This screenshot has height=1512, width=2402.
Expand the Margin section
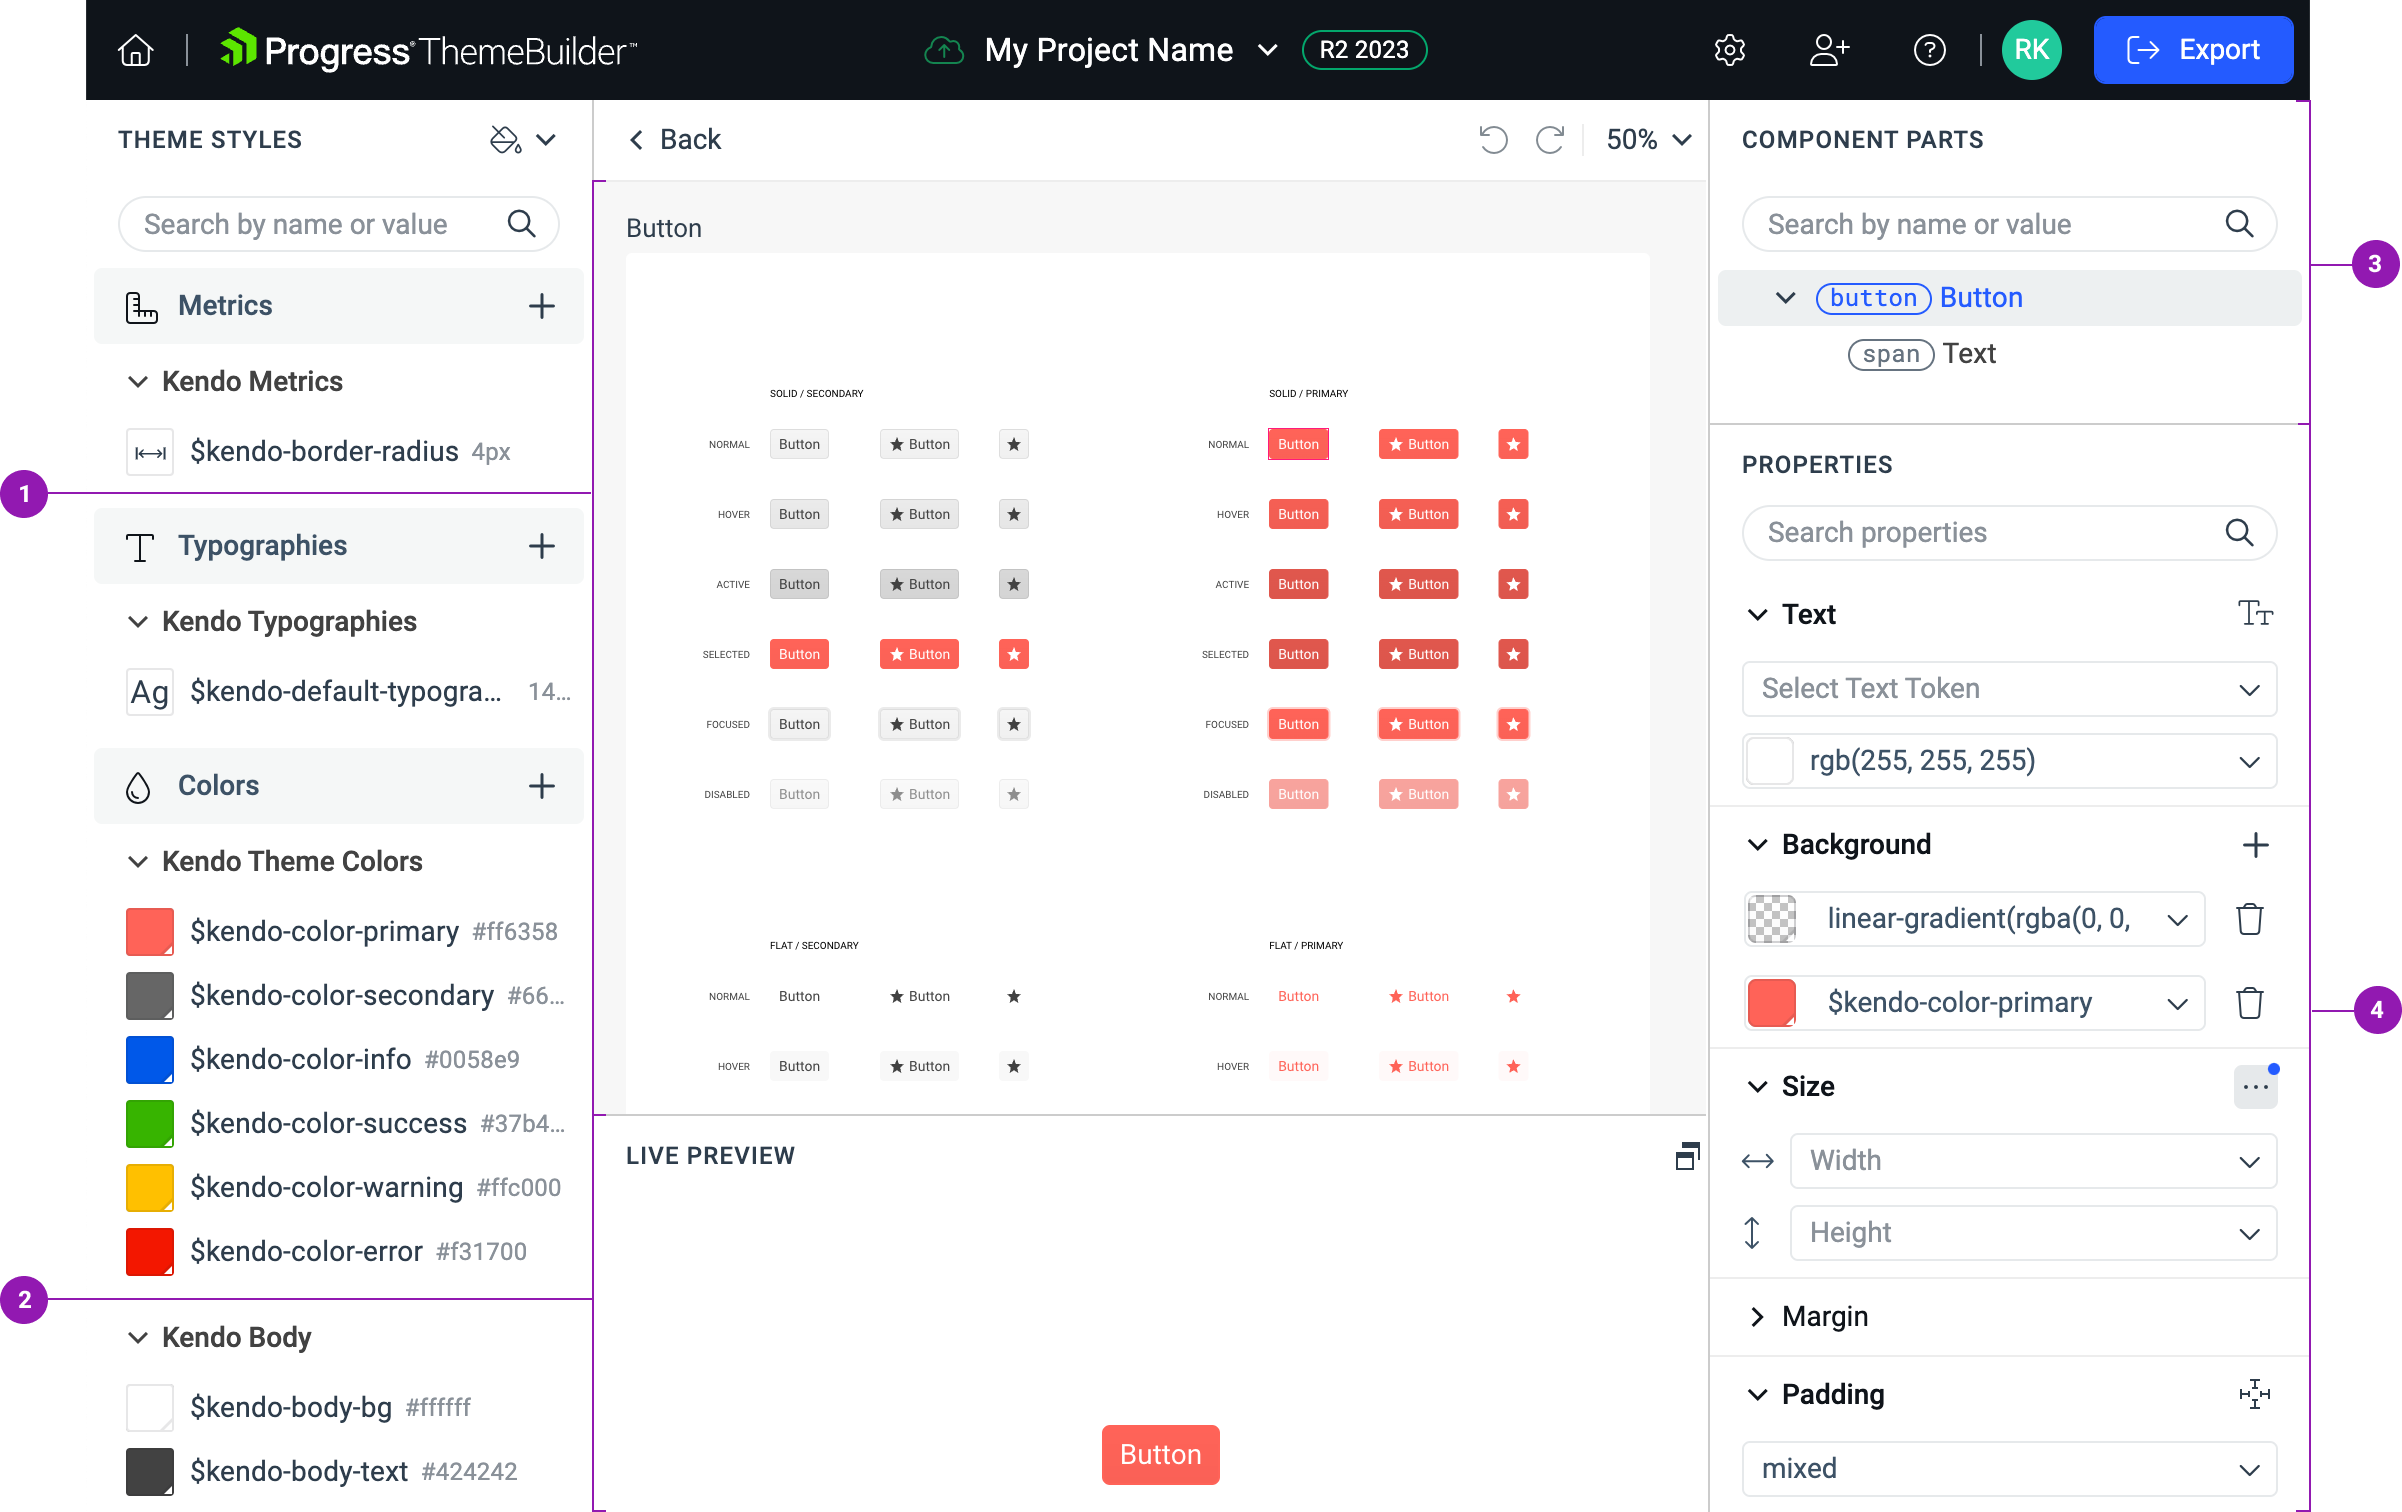[1757, 1317]
